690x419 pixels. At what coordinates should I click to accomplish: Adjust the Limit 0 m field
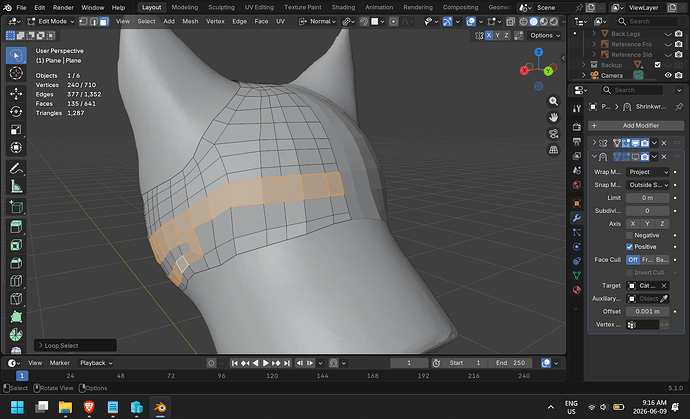click(648, 198)
